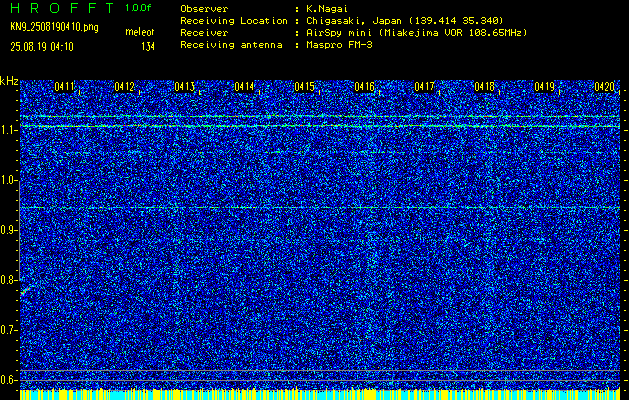Click the observer name K.Nagai

point(329,9)
